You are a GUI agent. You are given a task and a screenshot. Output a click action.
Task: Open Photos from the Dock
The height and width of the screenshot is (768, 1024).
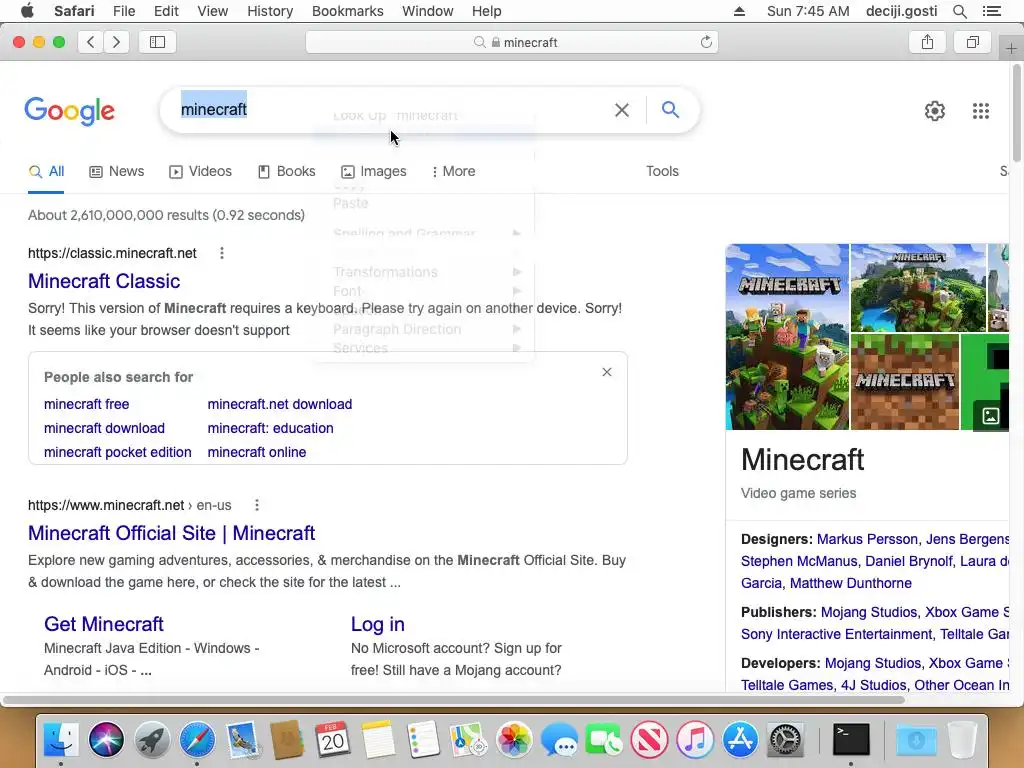pos(514,740)
